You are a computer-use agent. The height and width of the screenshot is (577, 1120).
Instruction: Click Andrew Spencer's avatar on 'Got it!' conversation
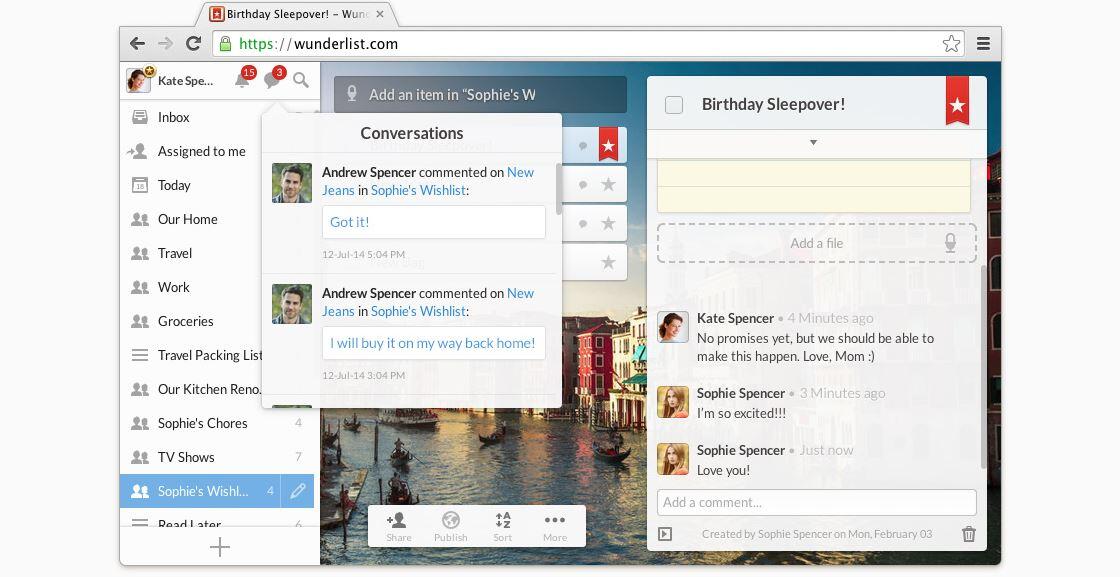291,183
